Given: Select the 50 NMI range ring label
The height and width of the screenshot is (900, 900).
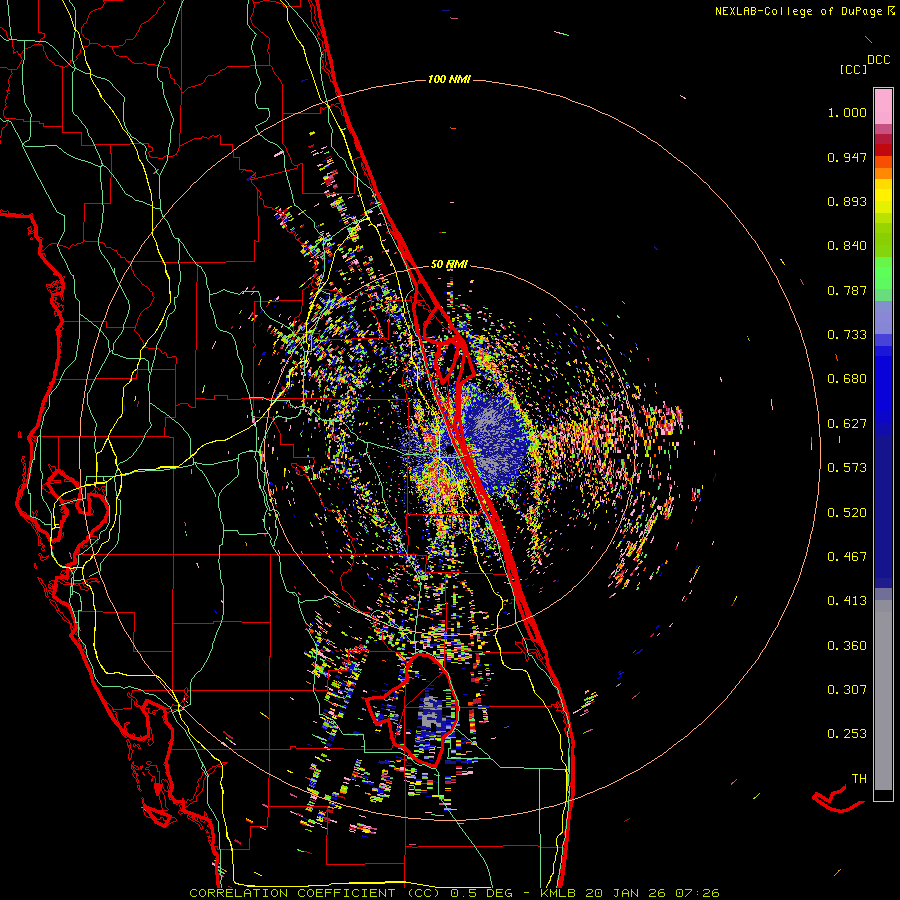Looking at the screenshot, I should (449, 264).
